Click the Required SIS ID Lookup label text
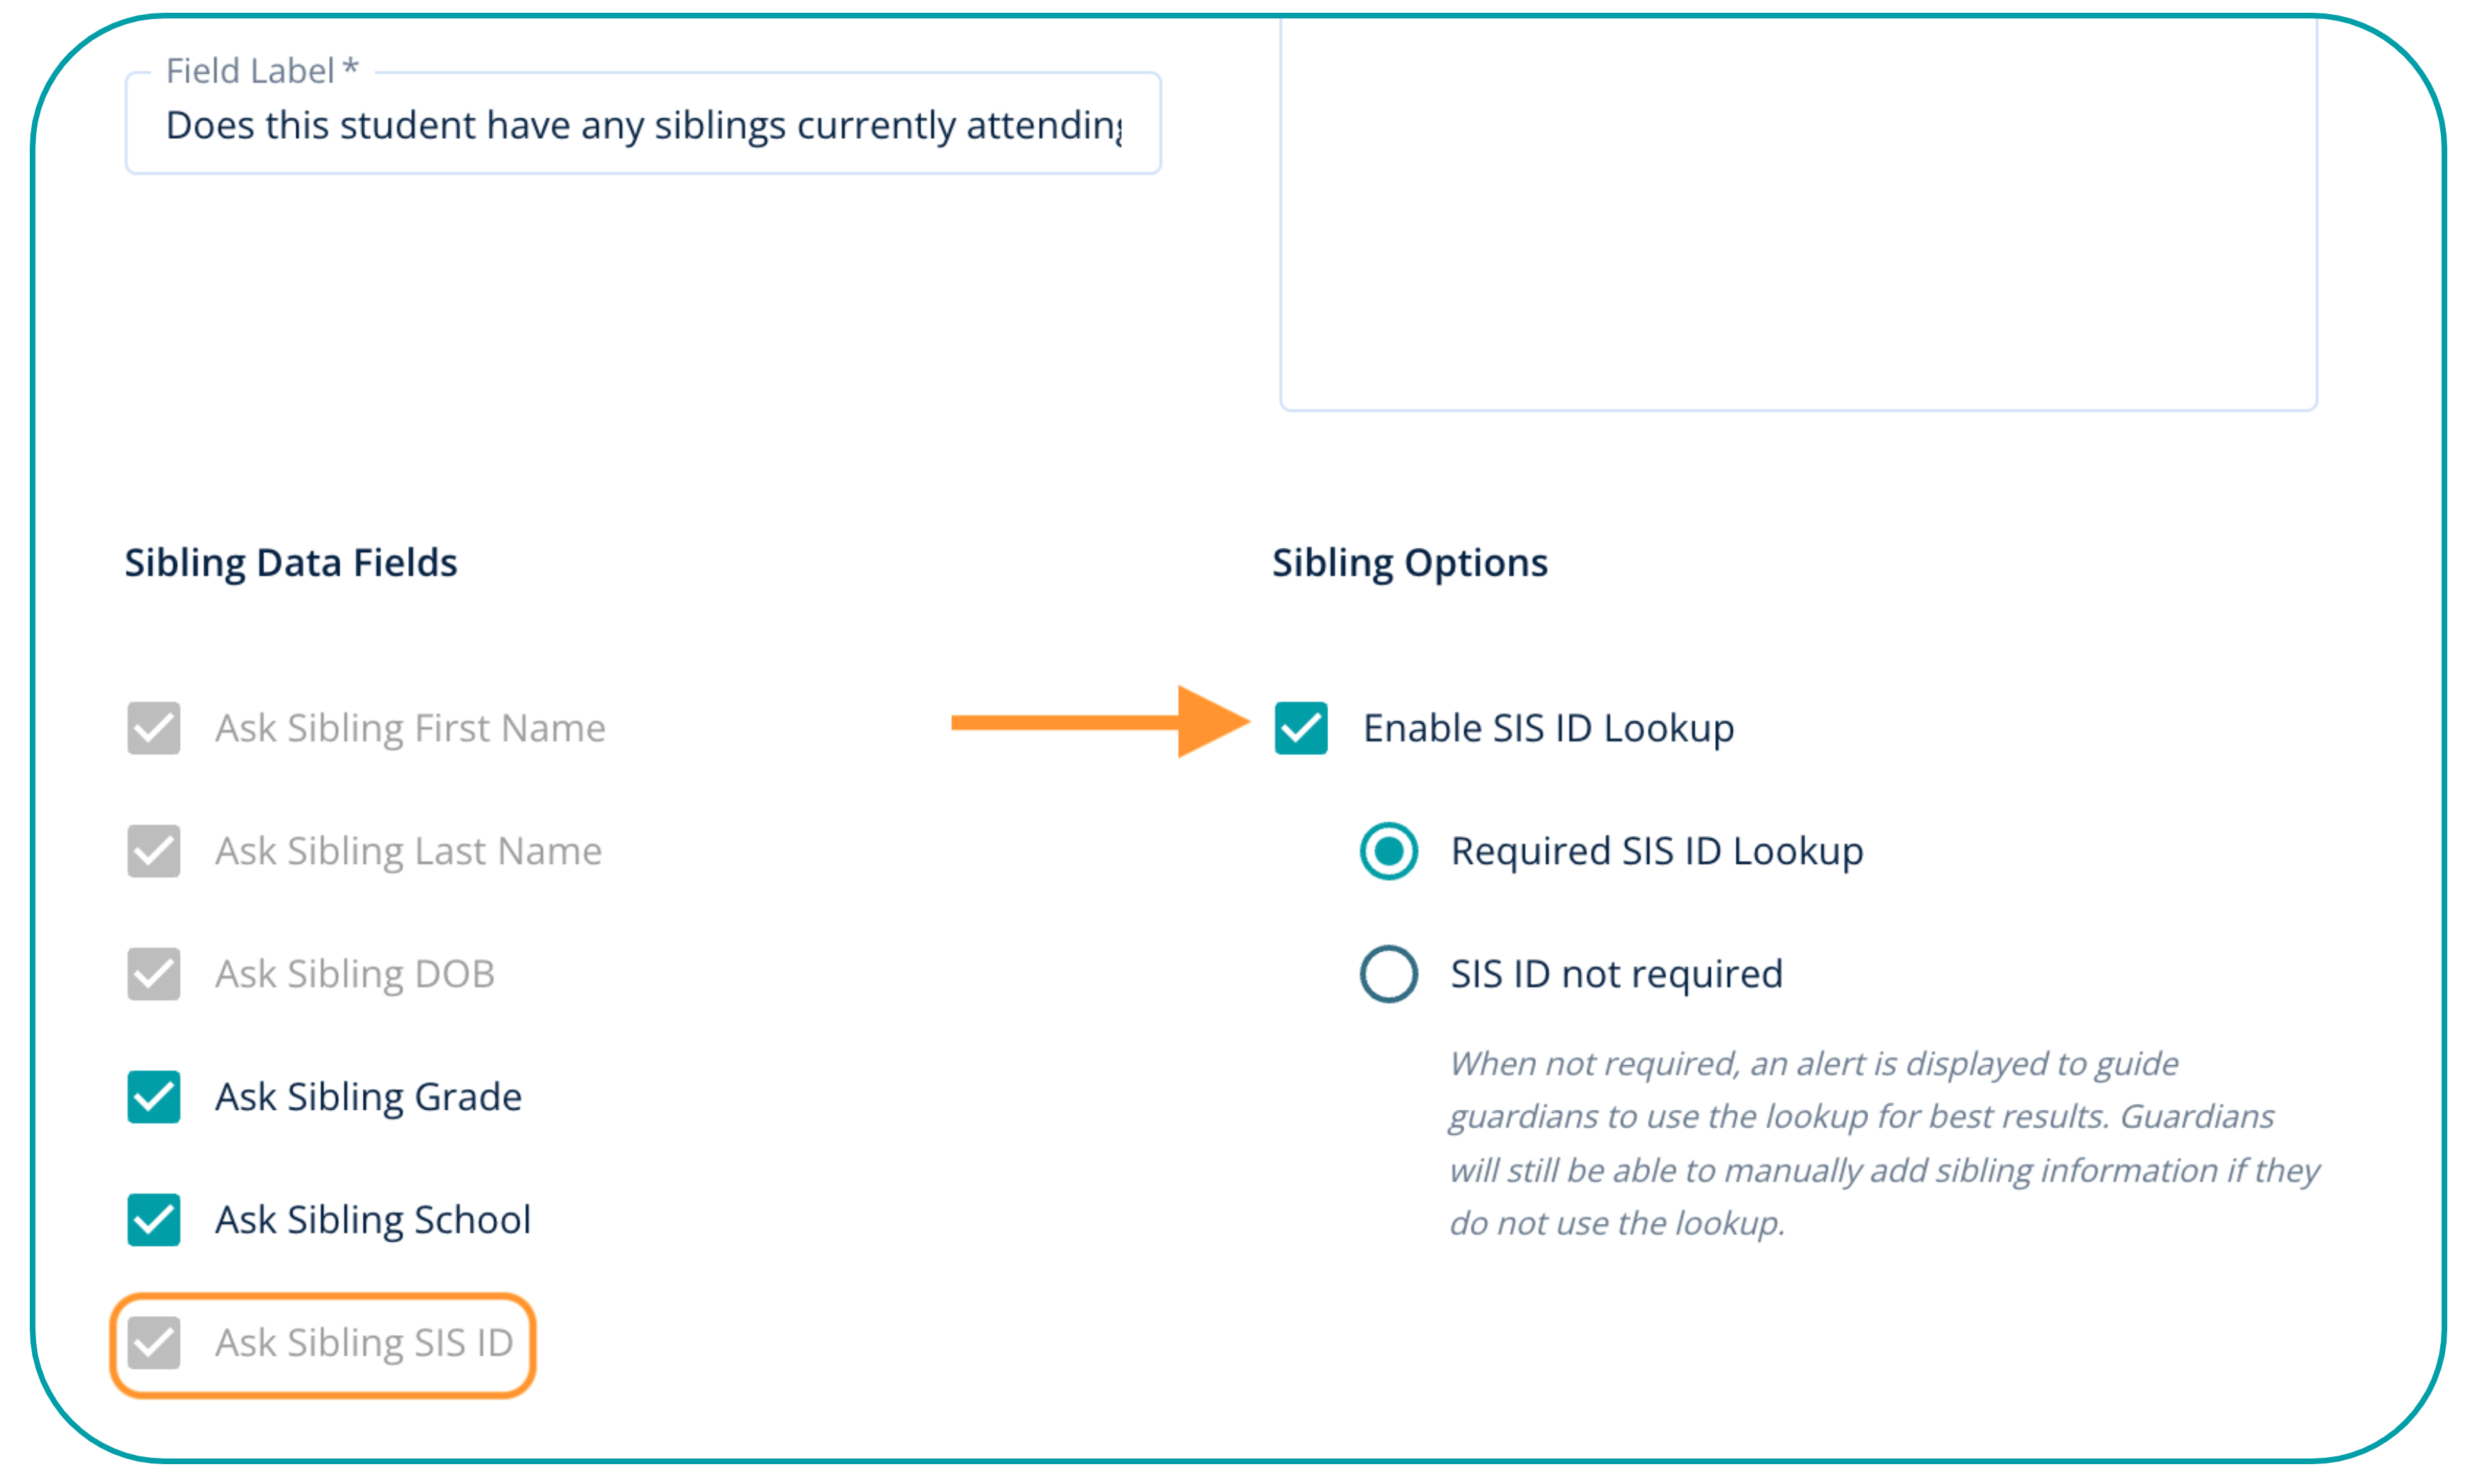2482x1484 pixels. click(x=1656, y=851)
